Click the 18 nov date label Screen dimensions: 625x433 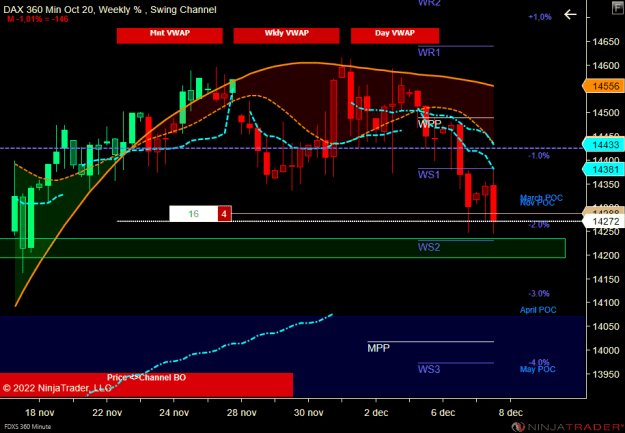pyautogui.click(x=39, y=413)
